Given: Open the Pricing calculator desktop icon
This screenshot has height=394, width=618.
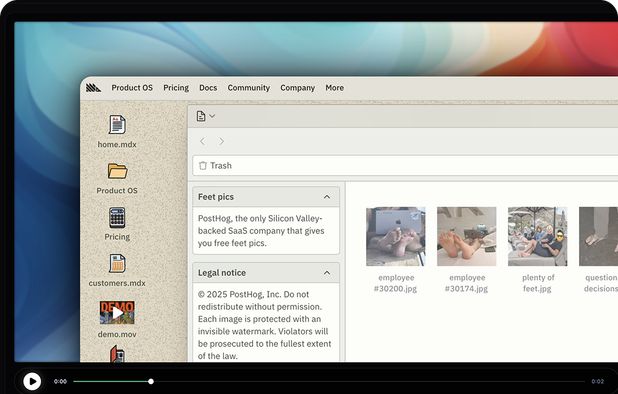Looking at the screenshot, I should (x=117, y=217).
